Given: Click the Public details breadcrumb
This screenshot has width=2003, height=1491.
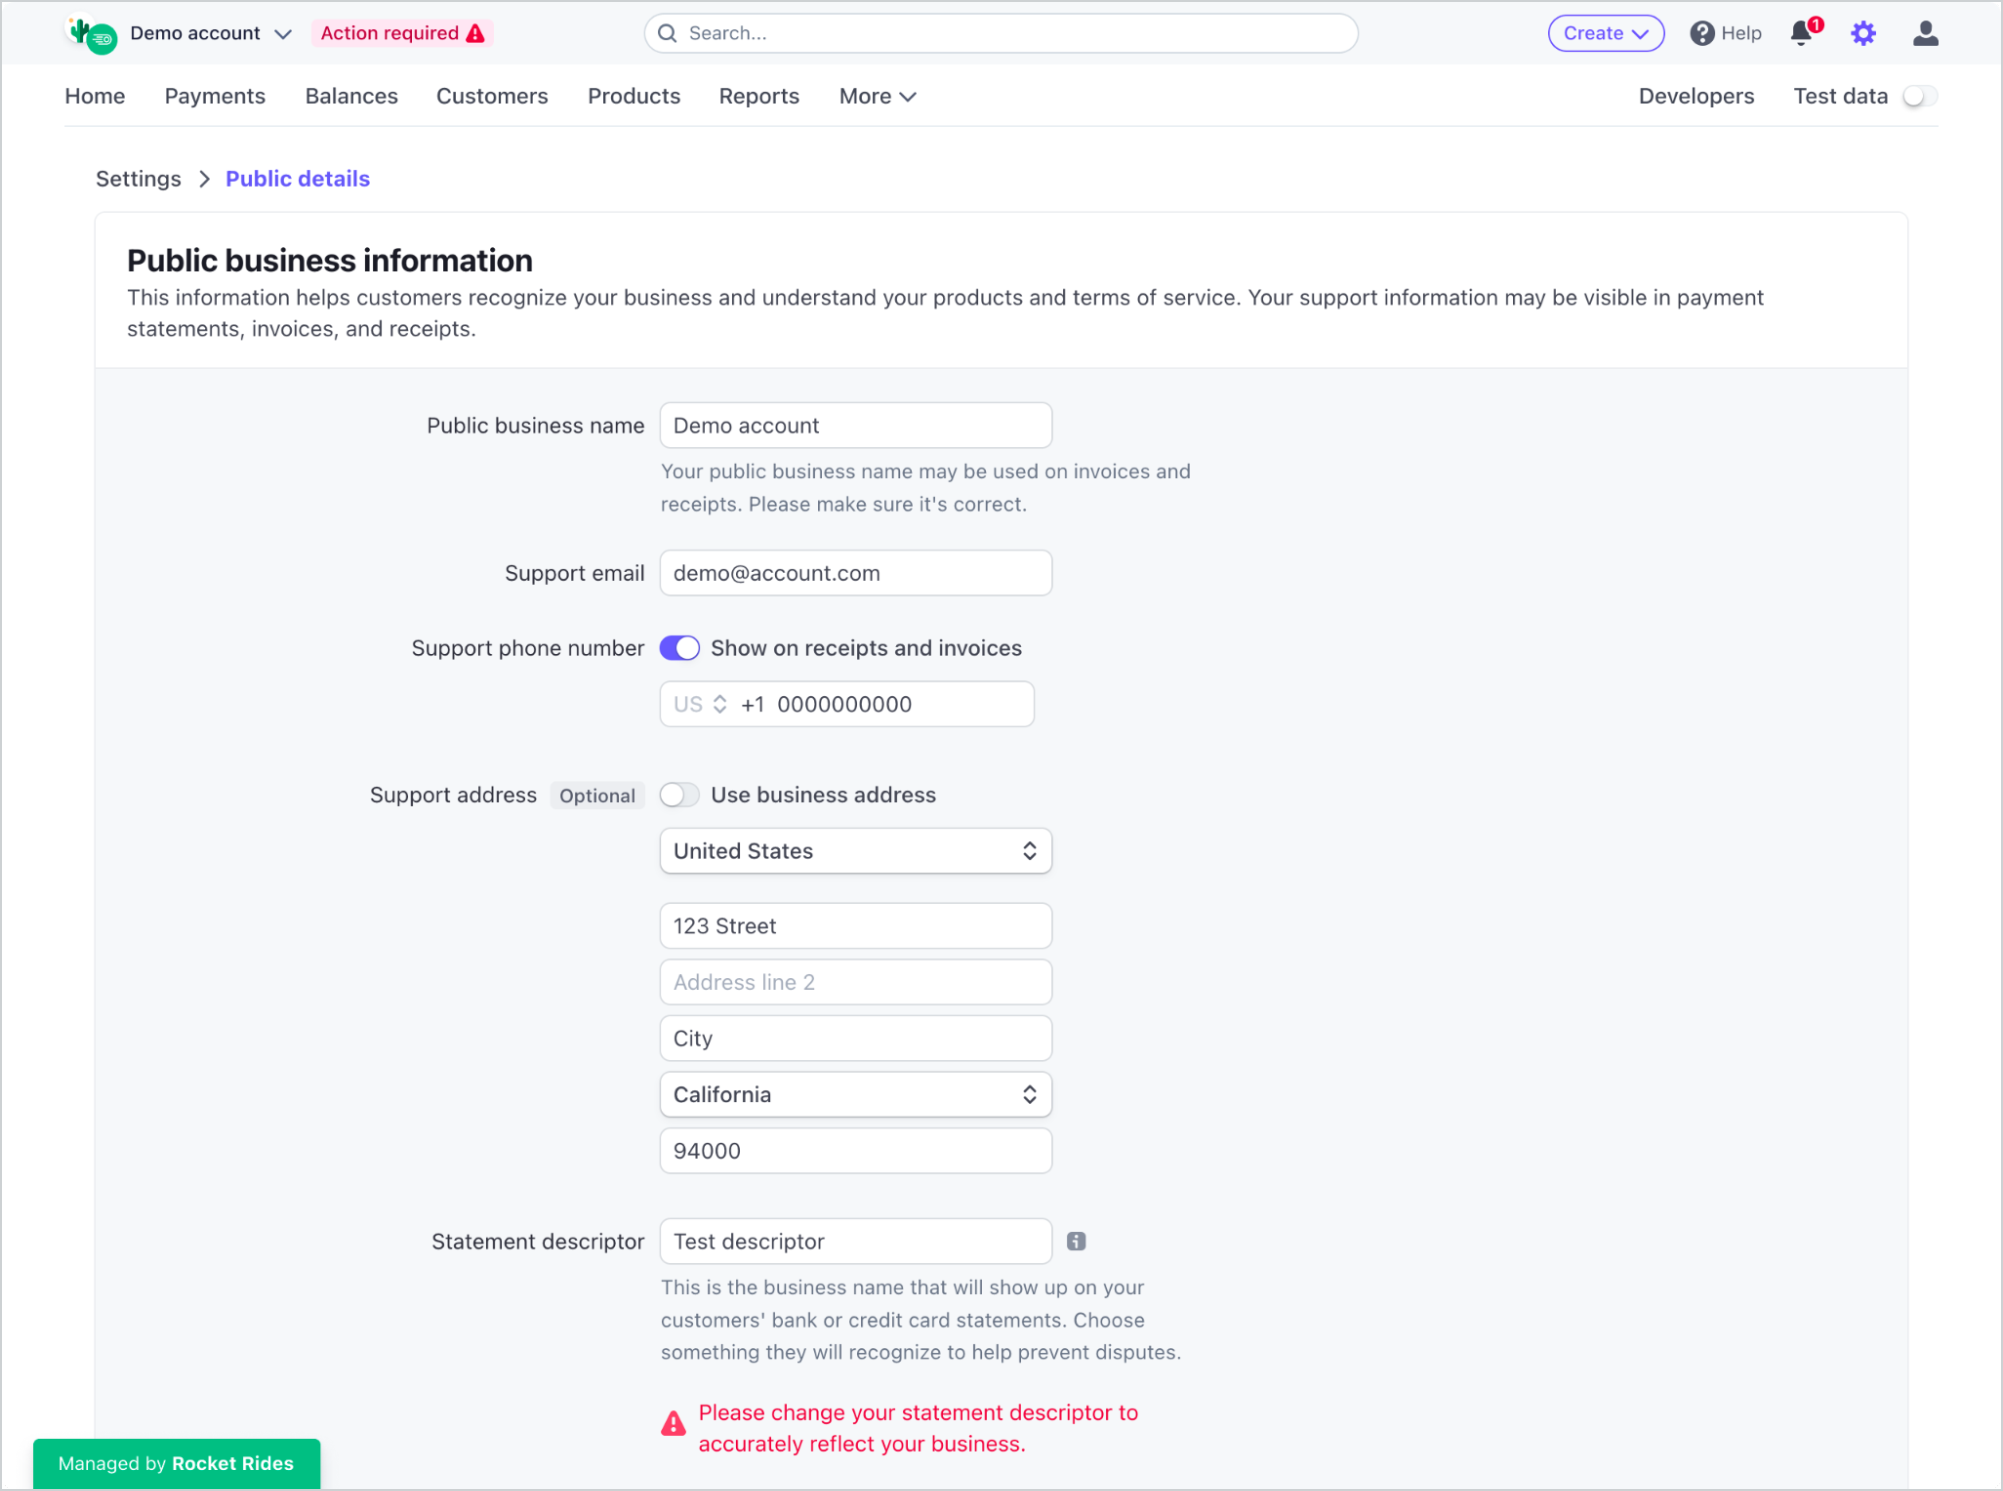Looking at the screenshot, I should (297, 179).
